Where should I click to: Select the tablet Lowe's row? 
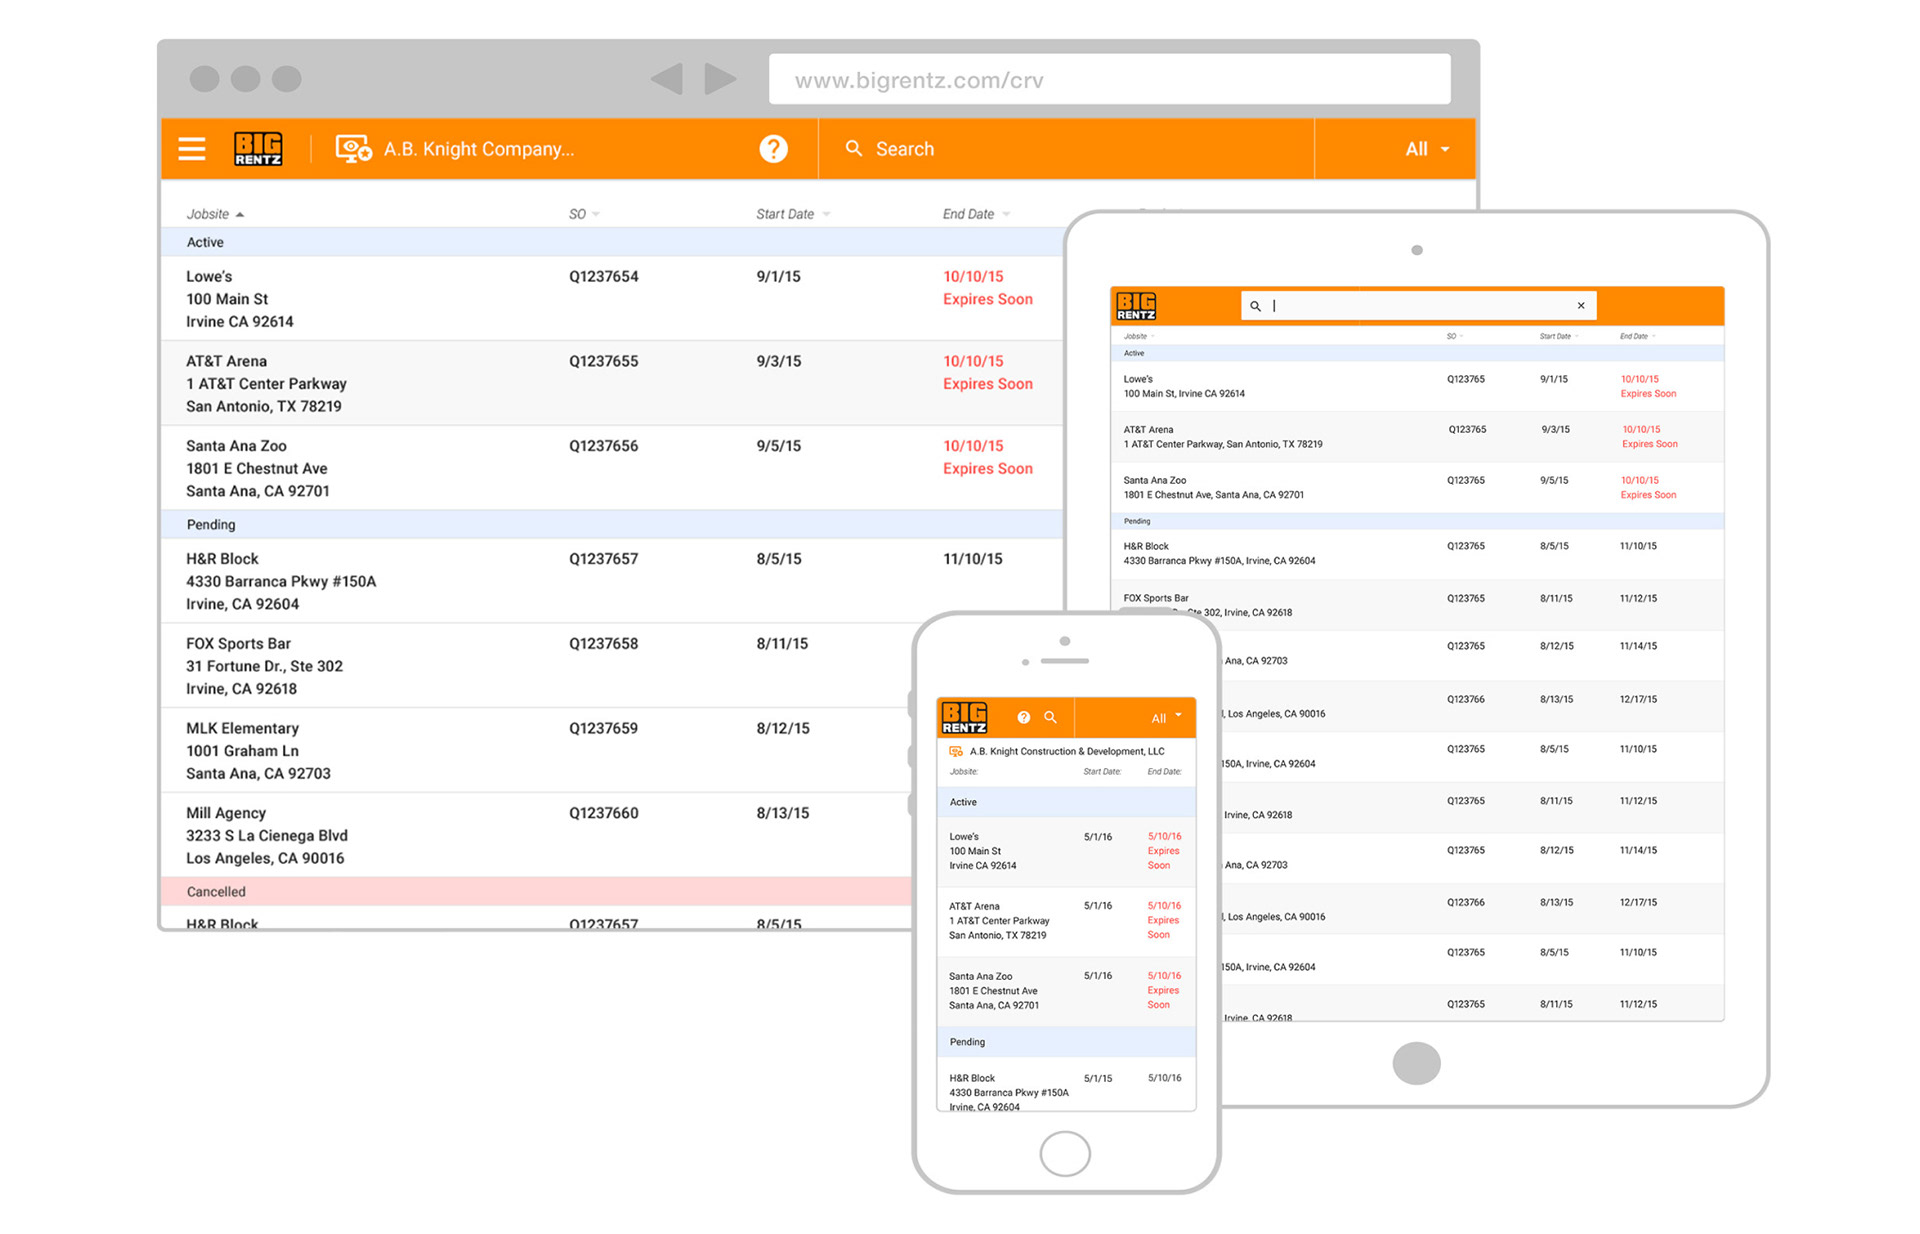1417,386
